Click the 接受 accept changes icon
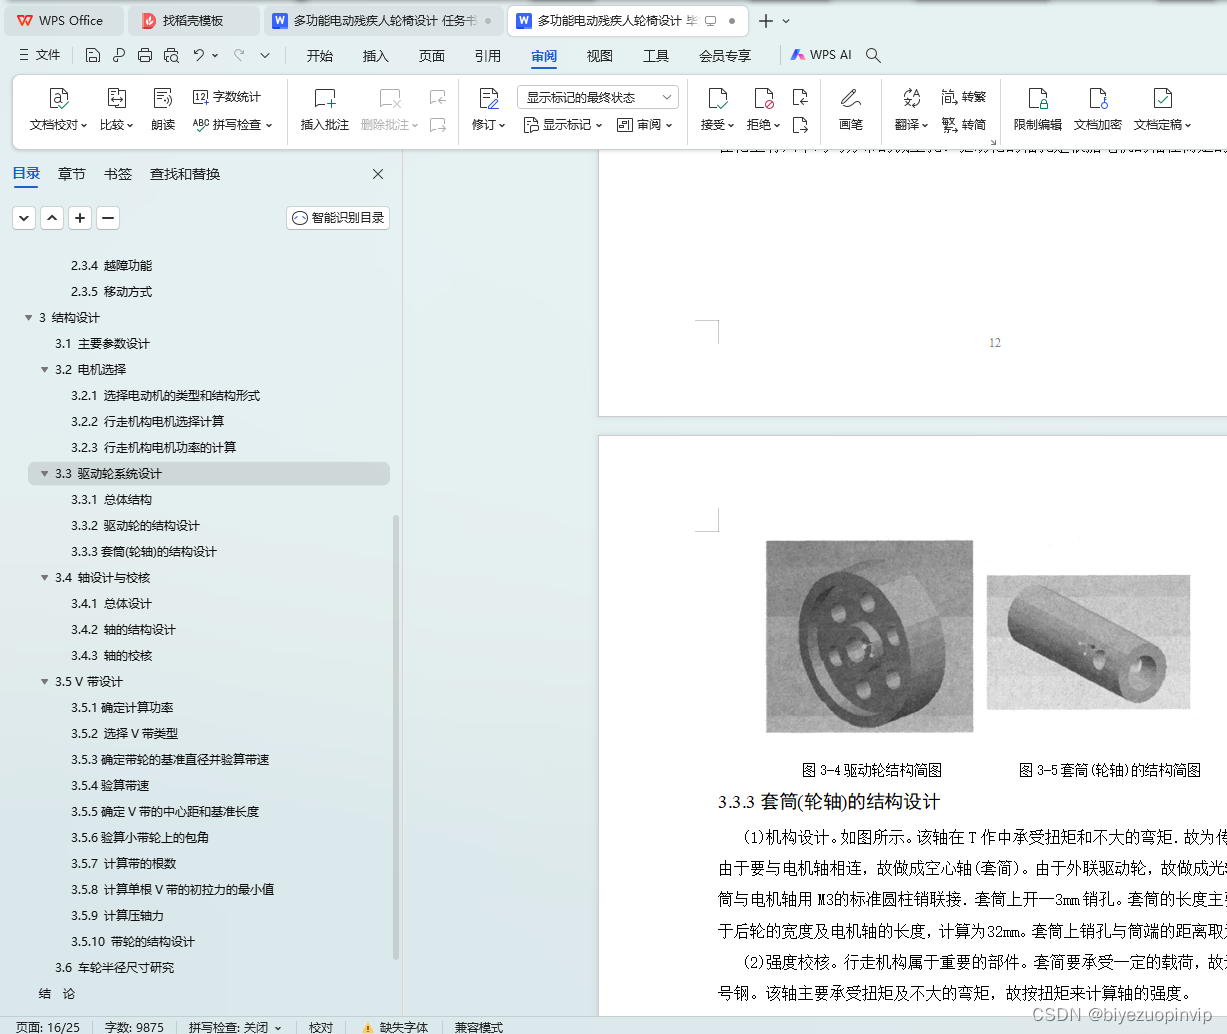Screen dimensions: 1227x1034 (717, 99)
